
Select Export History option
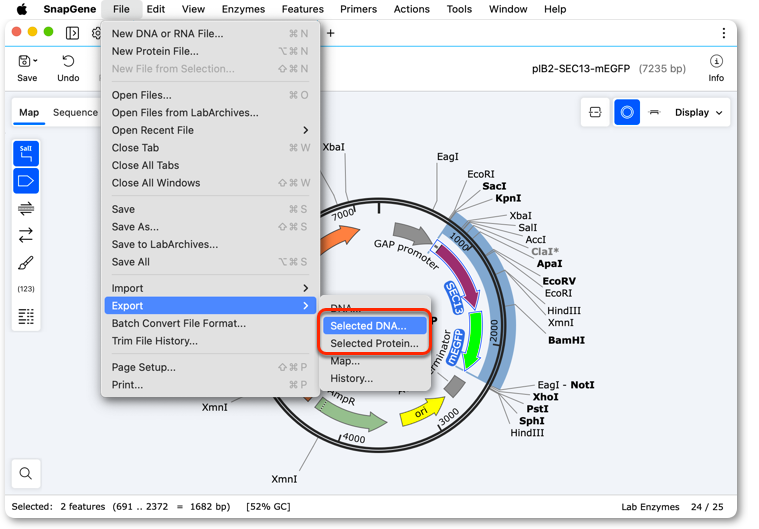[x=375, y=378]
